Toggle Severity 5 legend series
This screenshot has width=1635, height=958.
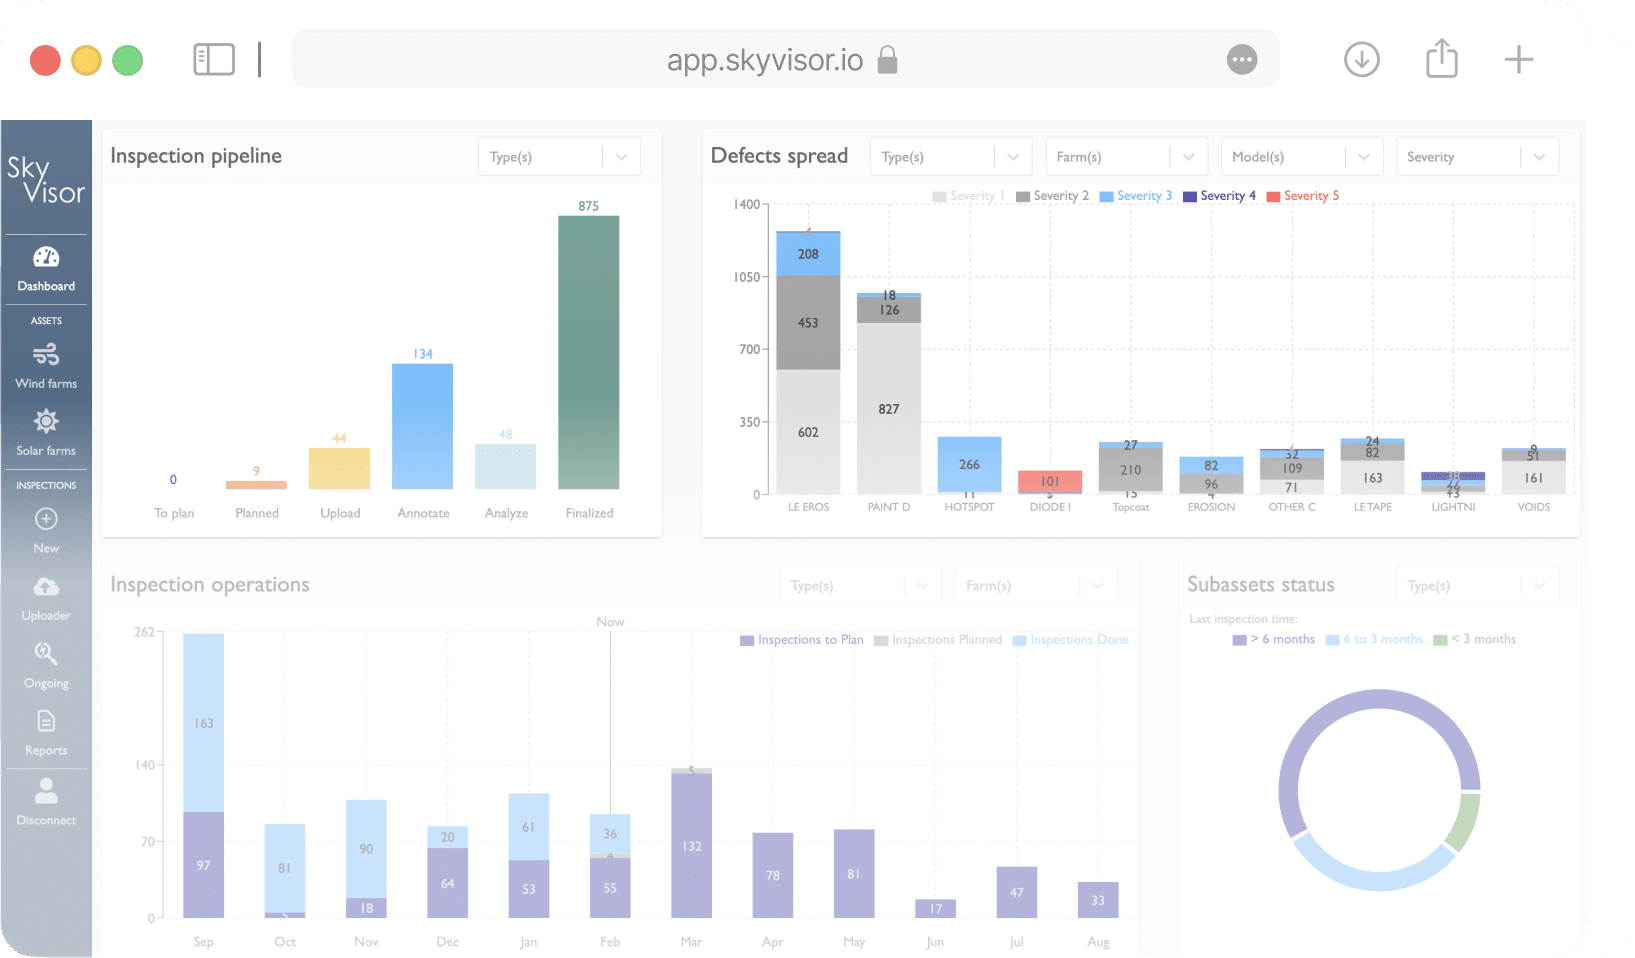(1302, 196)
